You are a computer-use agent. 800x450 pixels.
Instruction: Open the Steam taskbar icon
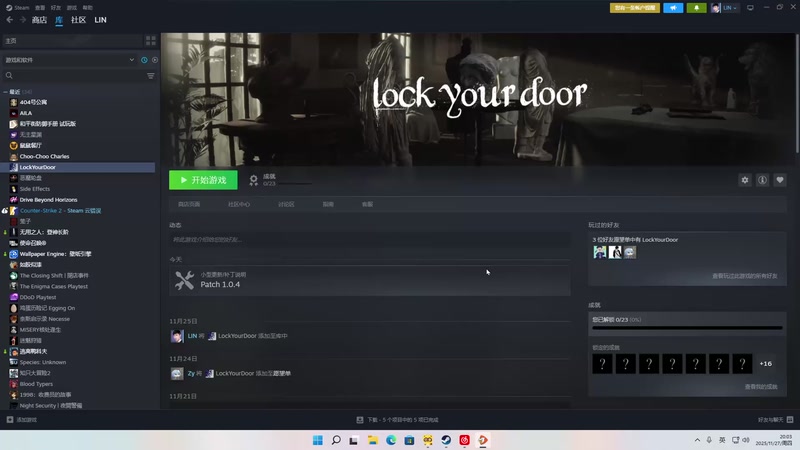click(446, 440)
